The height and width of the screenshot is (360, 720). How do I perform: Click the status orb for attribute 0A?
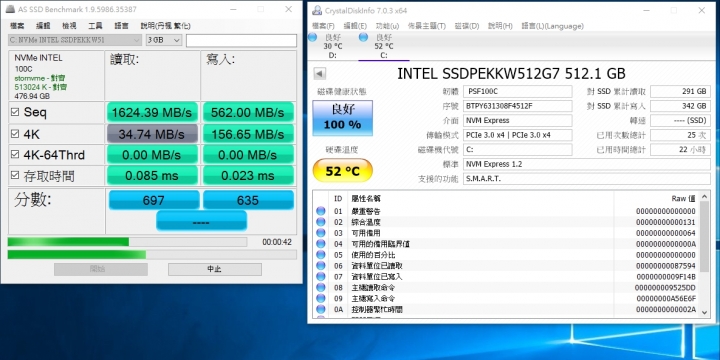point(321,309)
